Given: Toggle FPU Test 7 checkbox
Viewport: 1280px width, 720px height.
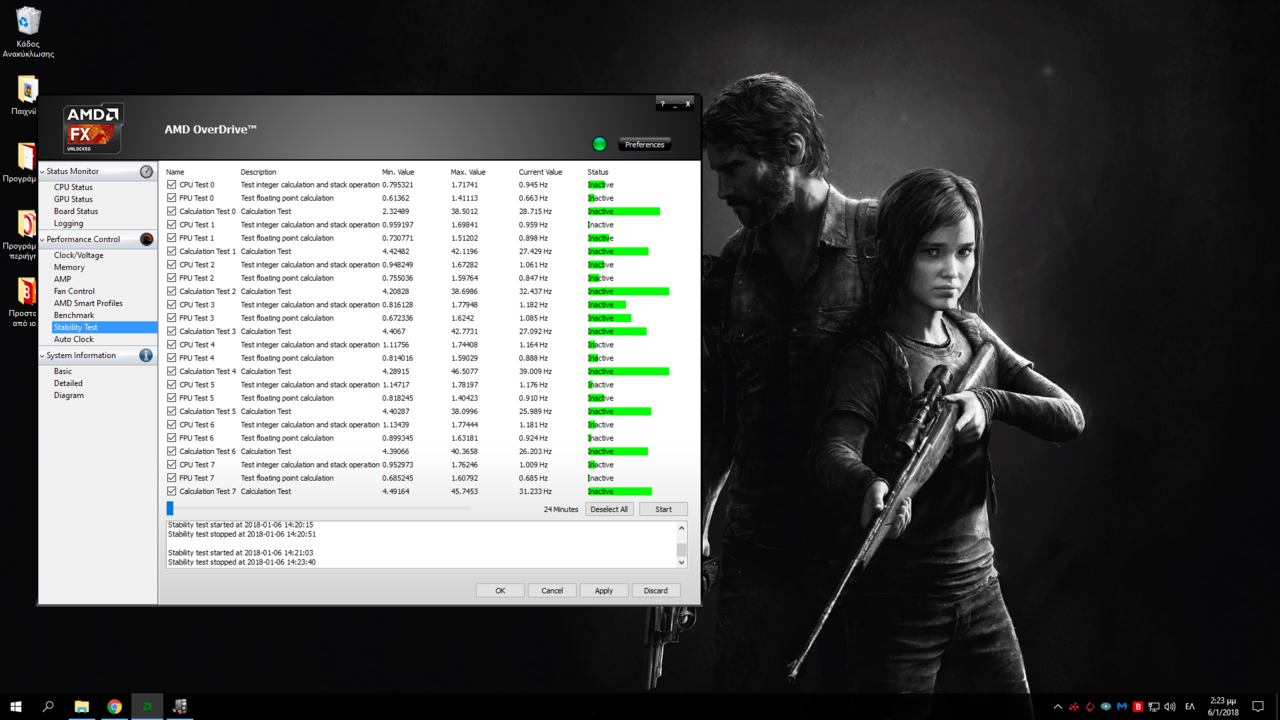Looking at the screenshot, I should 171,478.
